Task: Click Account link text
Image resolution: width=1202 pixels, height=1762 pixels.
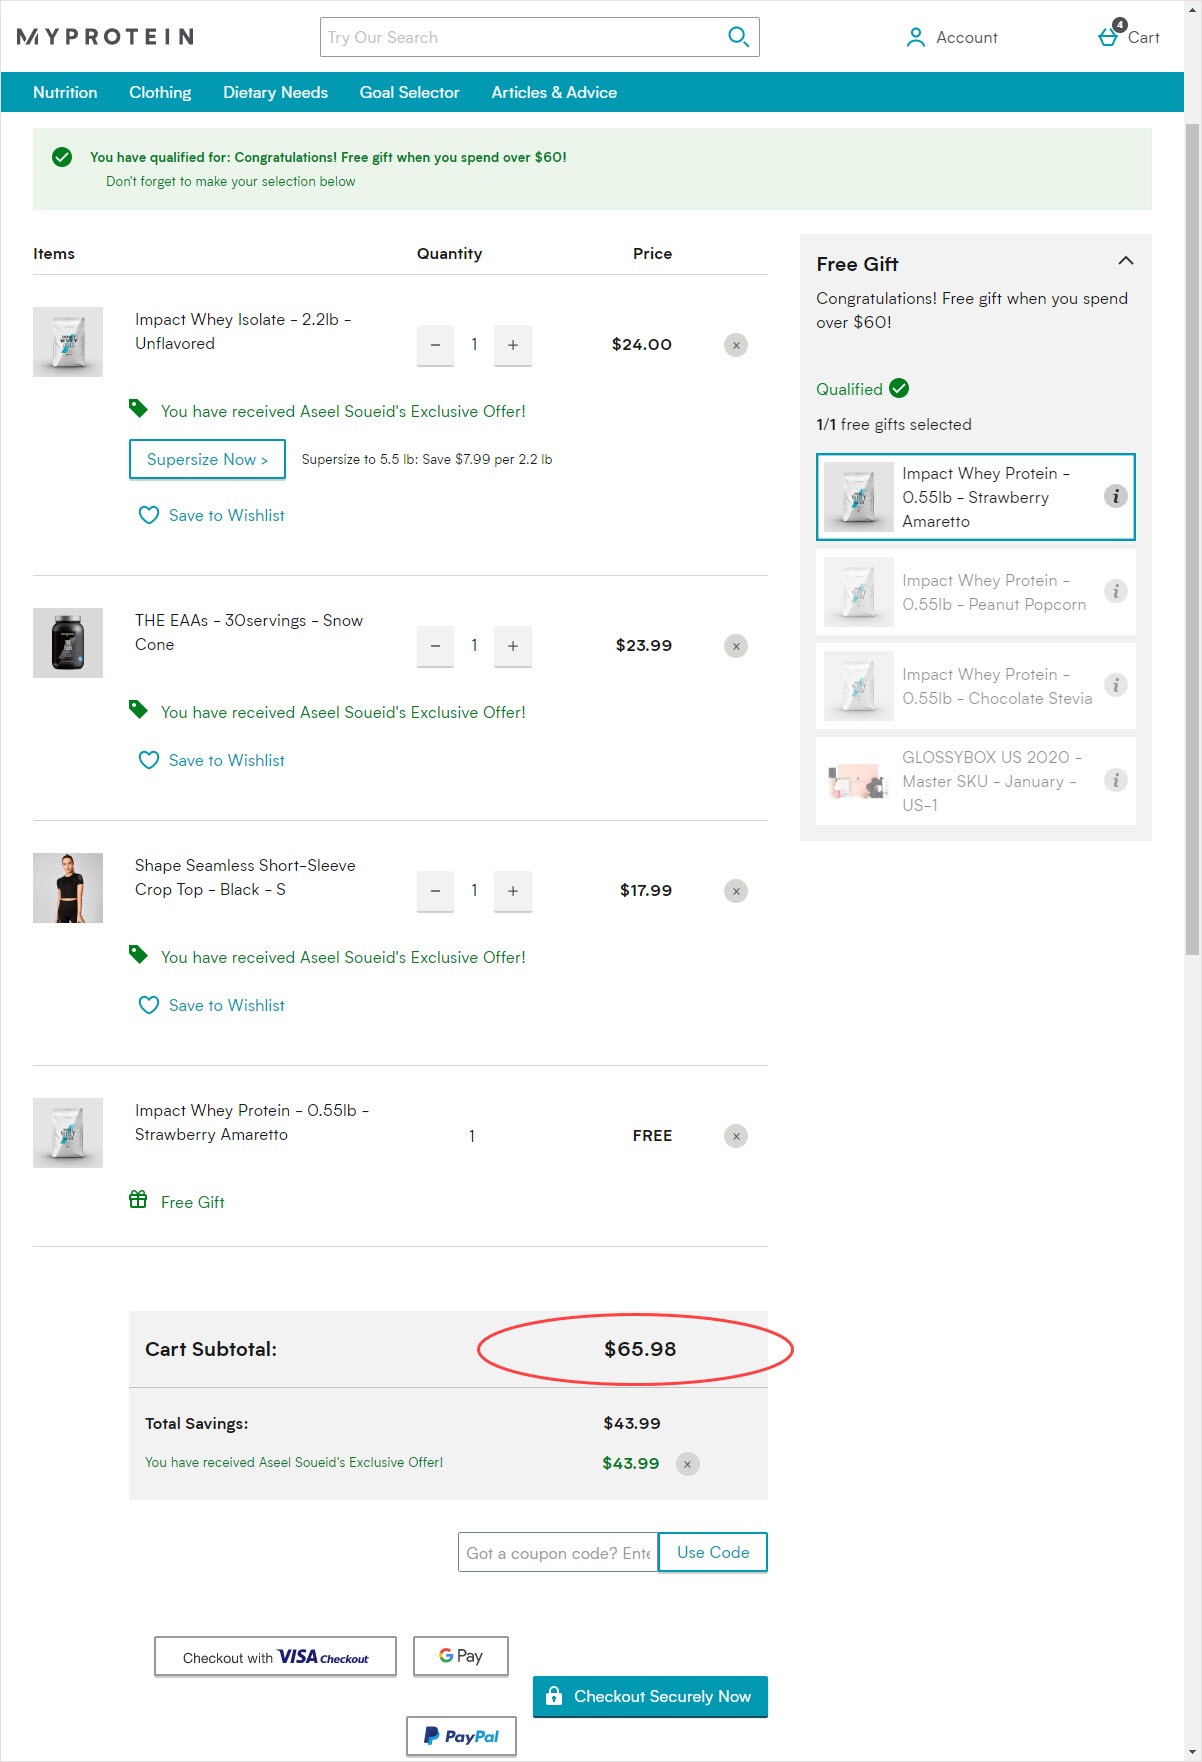Action: pos(967,37)
